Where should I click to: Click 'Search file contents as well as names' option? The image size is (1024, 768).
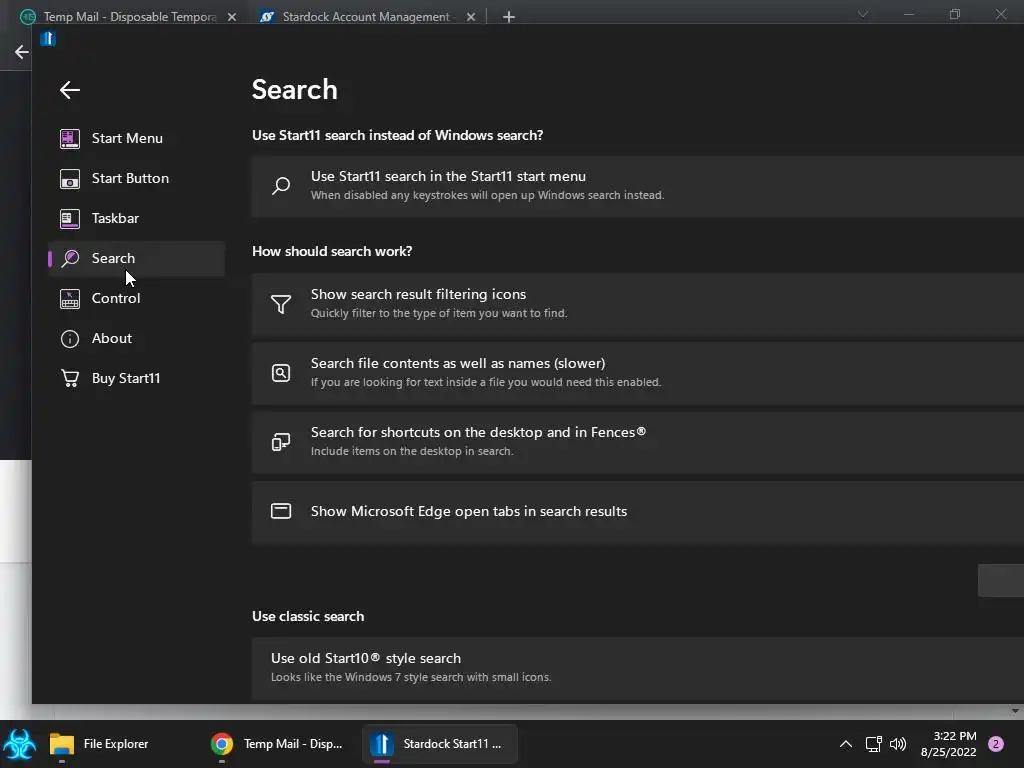[637, 374]
